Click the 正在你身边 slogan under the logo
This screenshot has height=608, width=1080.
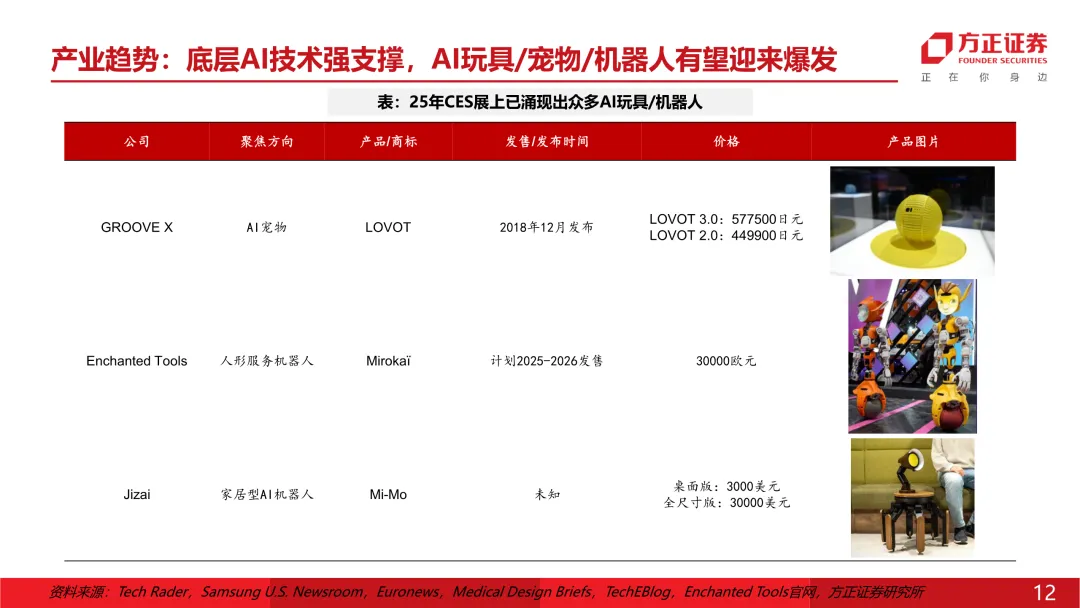tap(984, 77)
